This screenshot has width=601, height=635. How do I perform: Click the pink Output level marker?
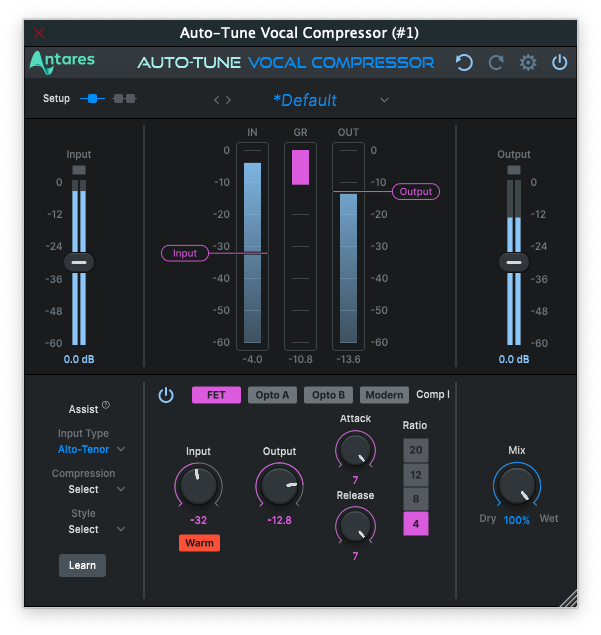pos(416,192)
